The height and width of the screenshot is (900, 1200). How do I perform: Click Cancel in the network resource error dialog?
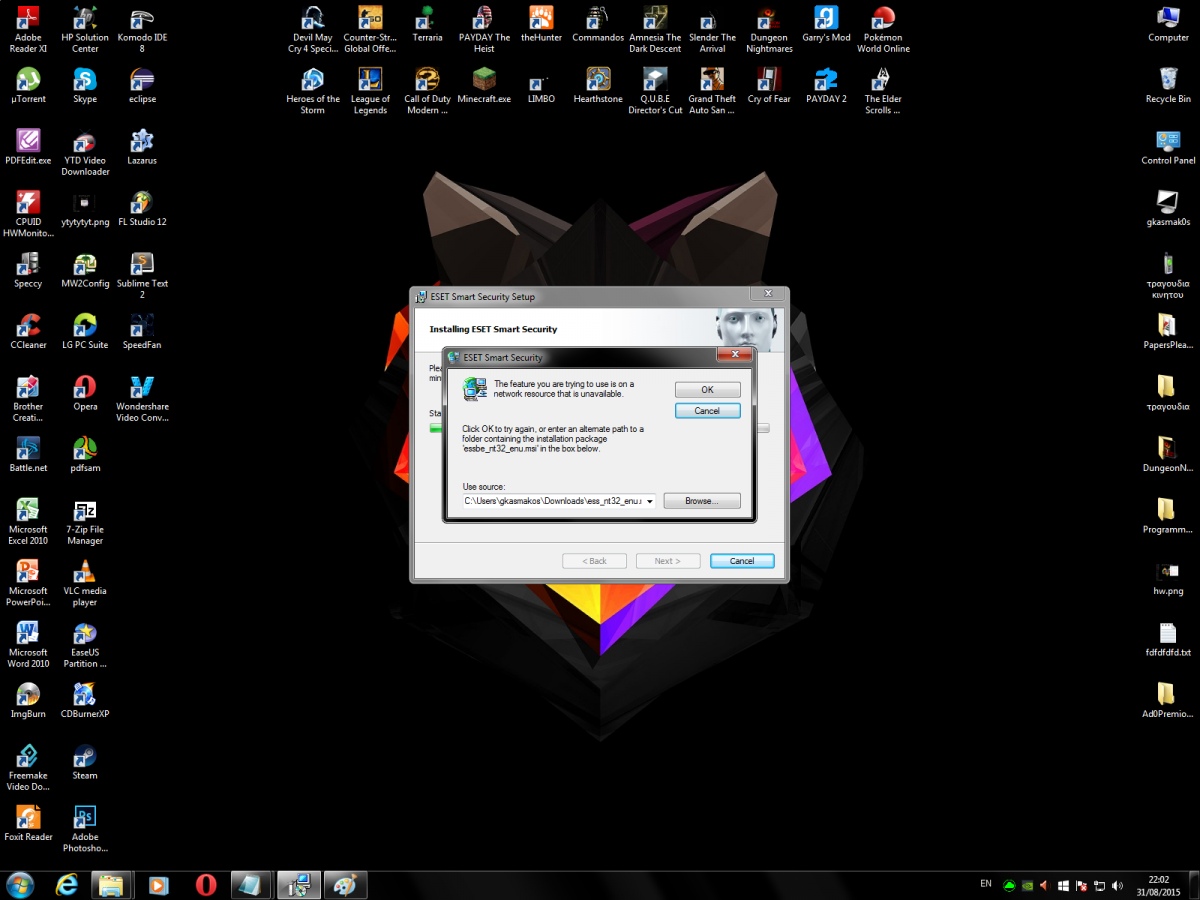tap(707, 411)
